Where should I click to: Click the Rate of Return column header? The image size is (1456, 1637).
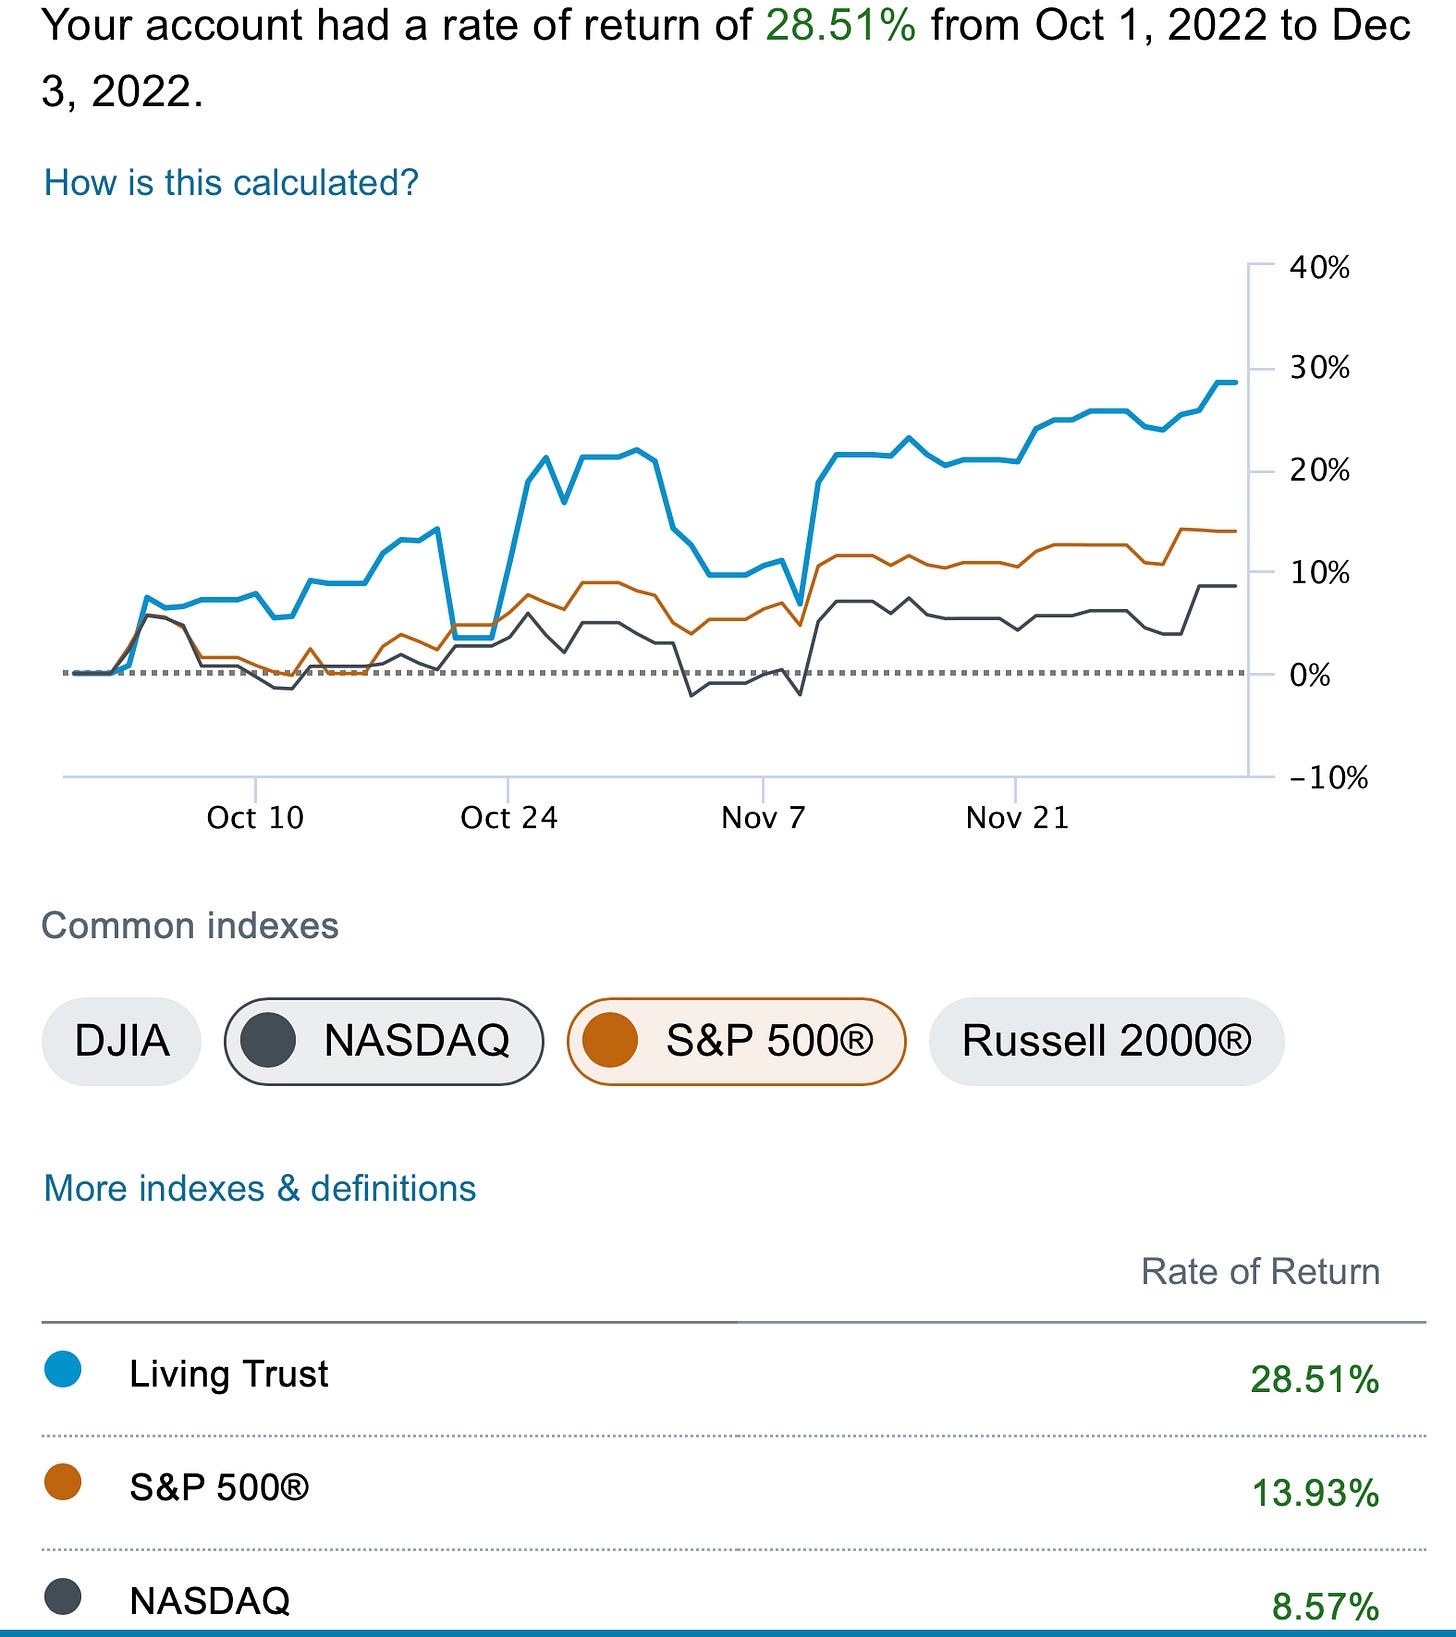pyautogui.click(x=1260, y=1272)
